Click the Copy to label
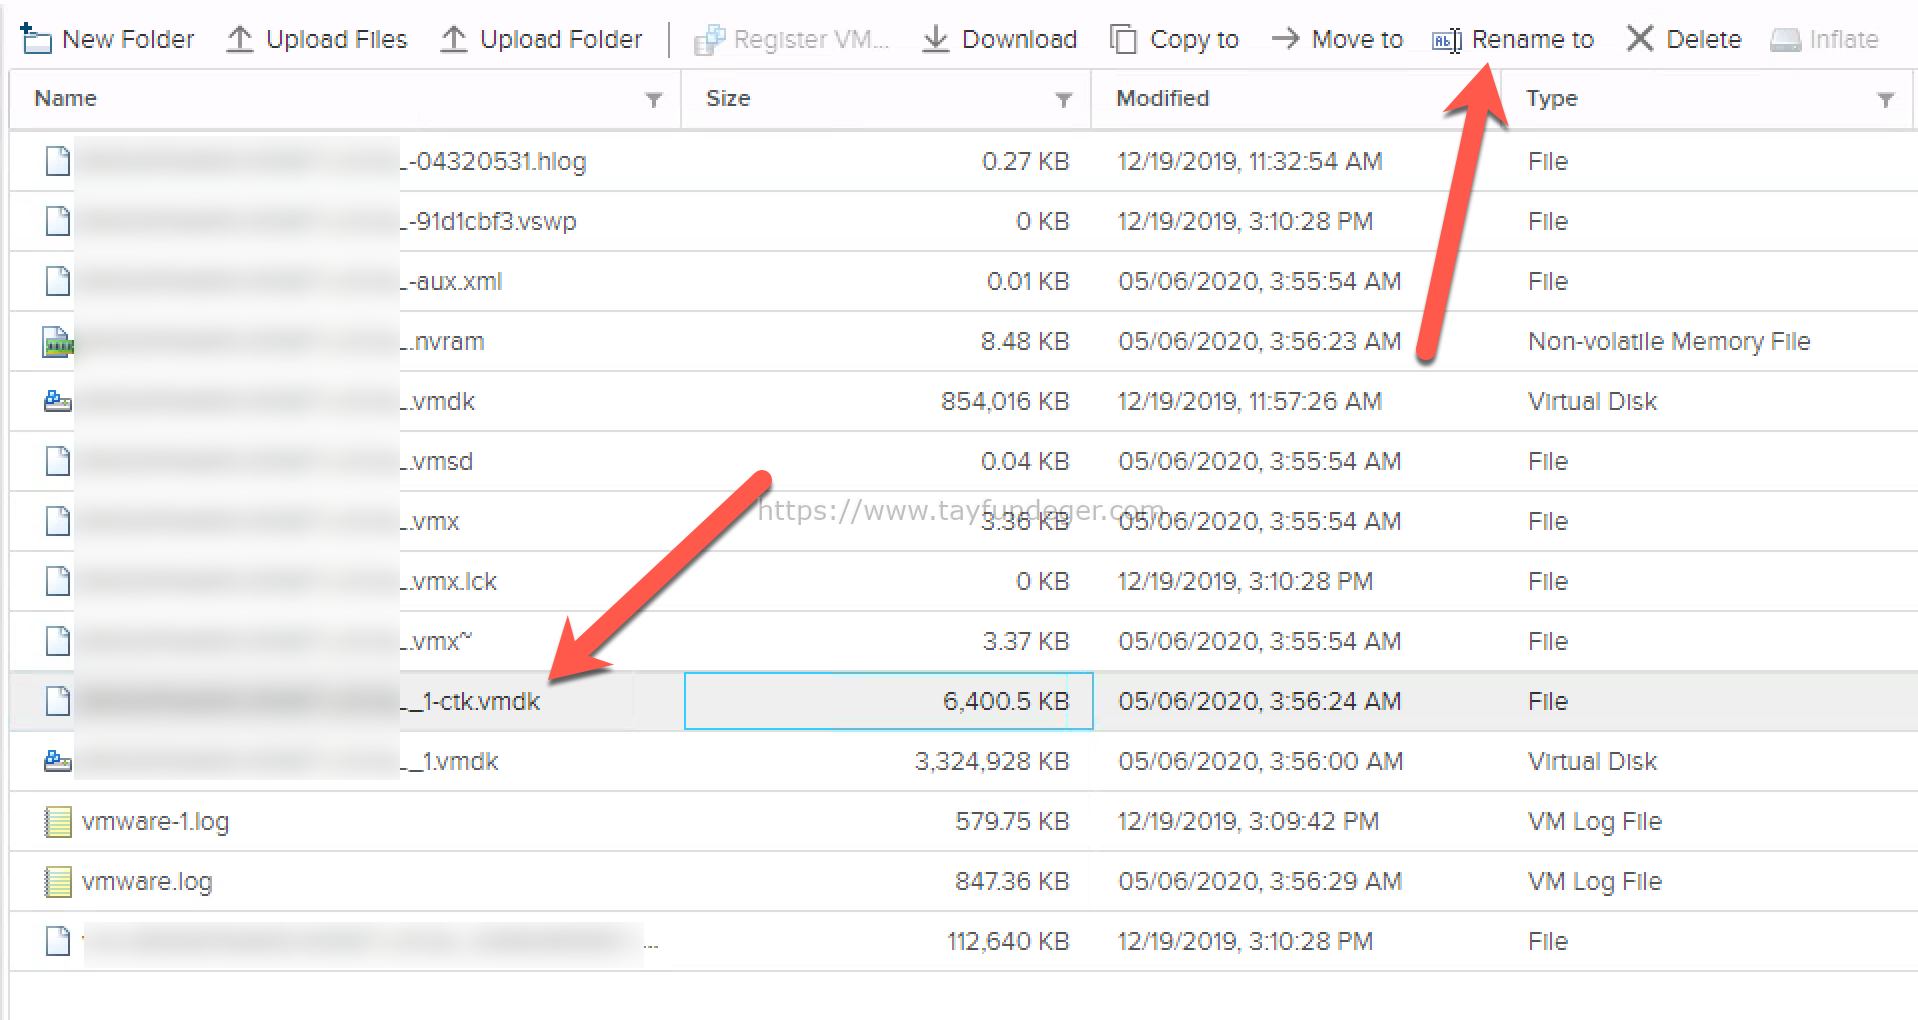 [x=1194, y=40]
